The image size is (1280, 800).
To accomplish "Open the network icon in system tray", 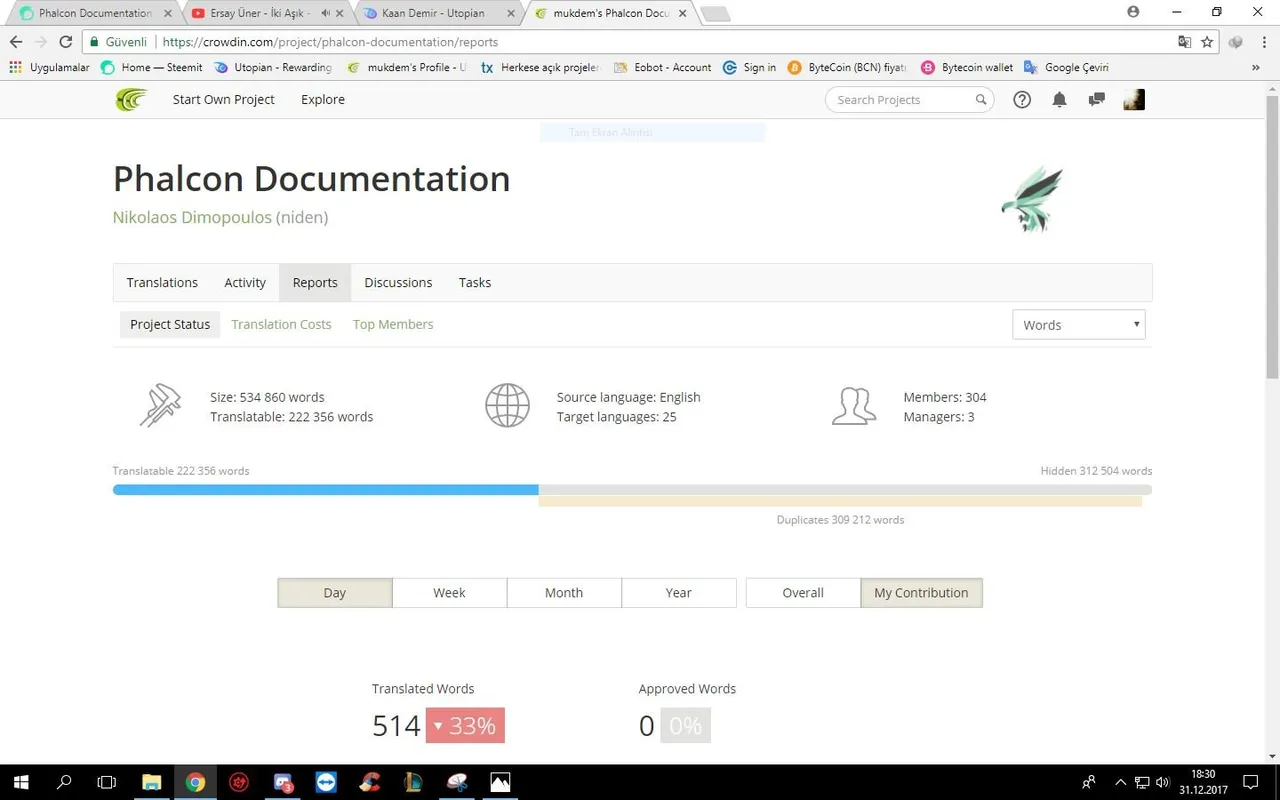I will pos(1141,782).
